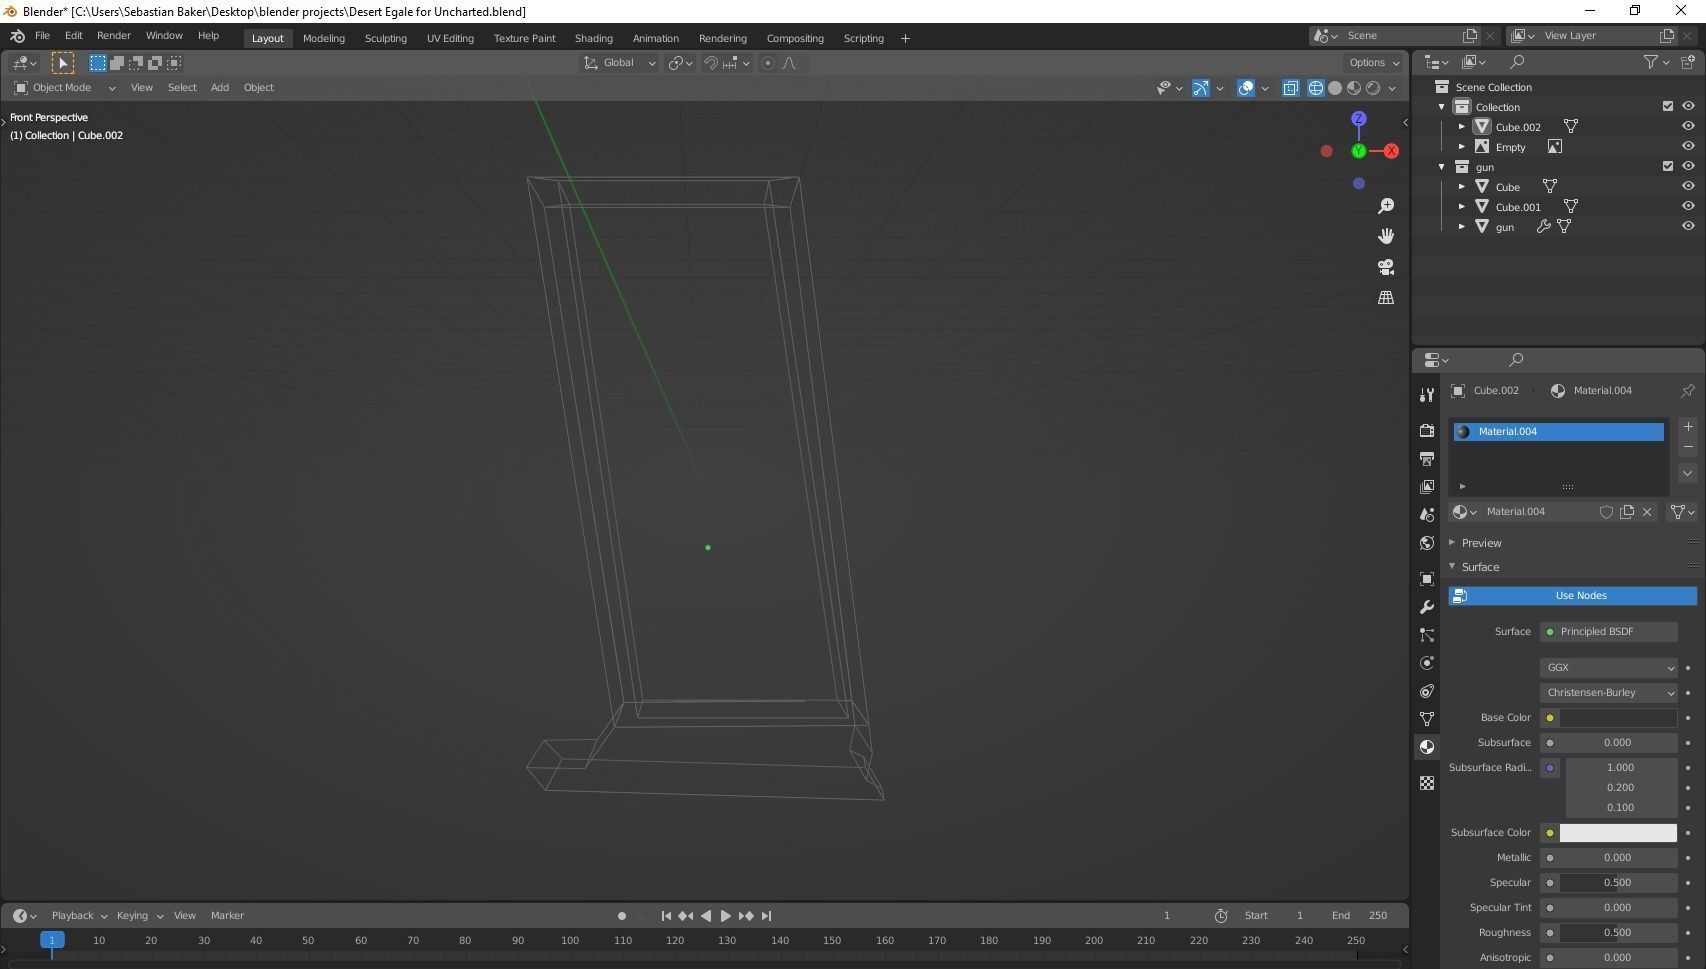Image resolution: width=1706 pixels, height=969 pixels.
Task: Open the Modifiers wrench tab
Action: coord(1427,607)
